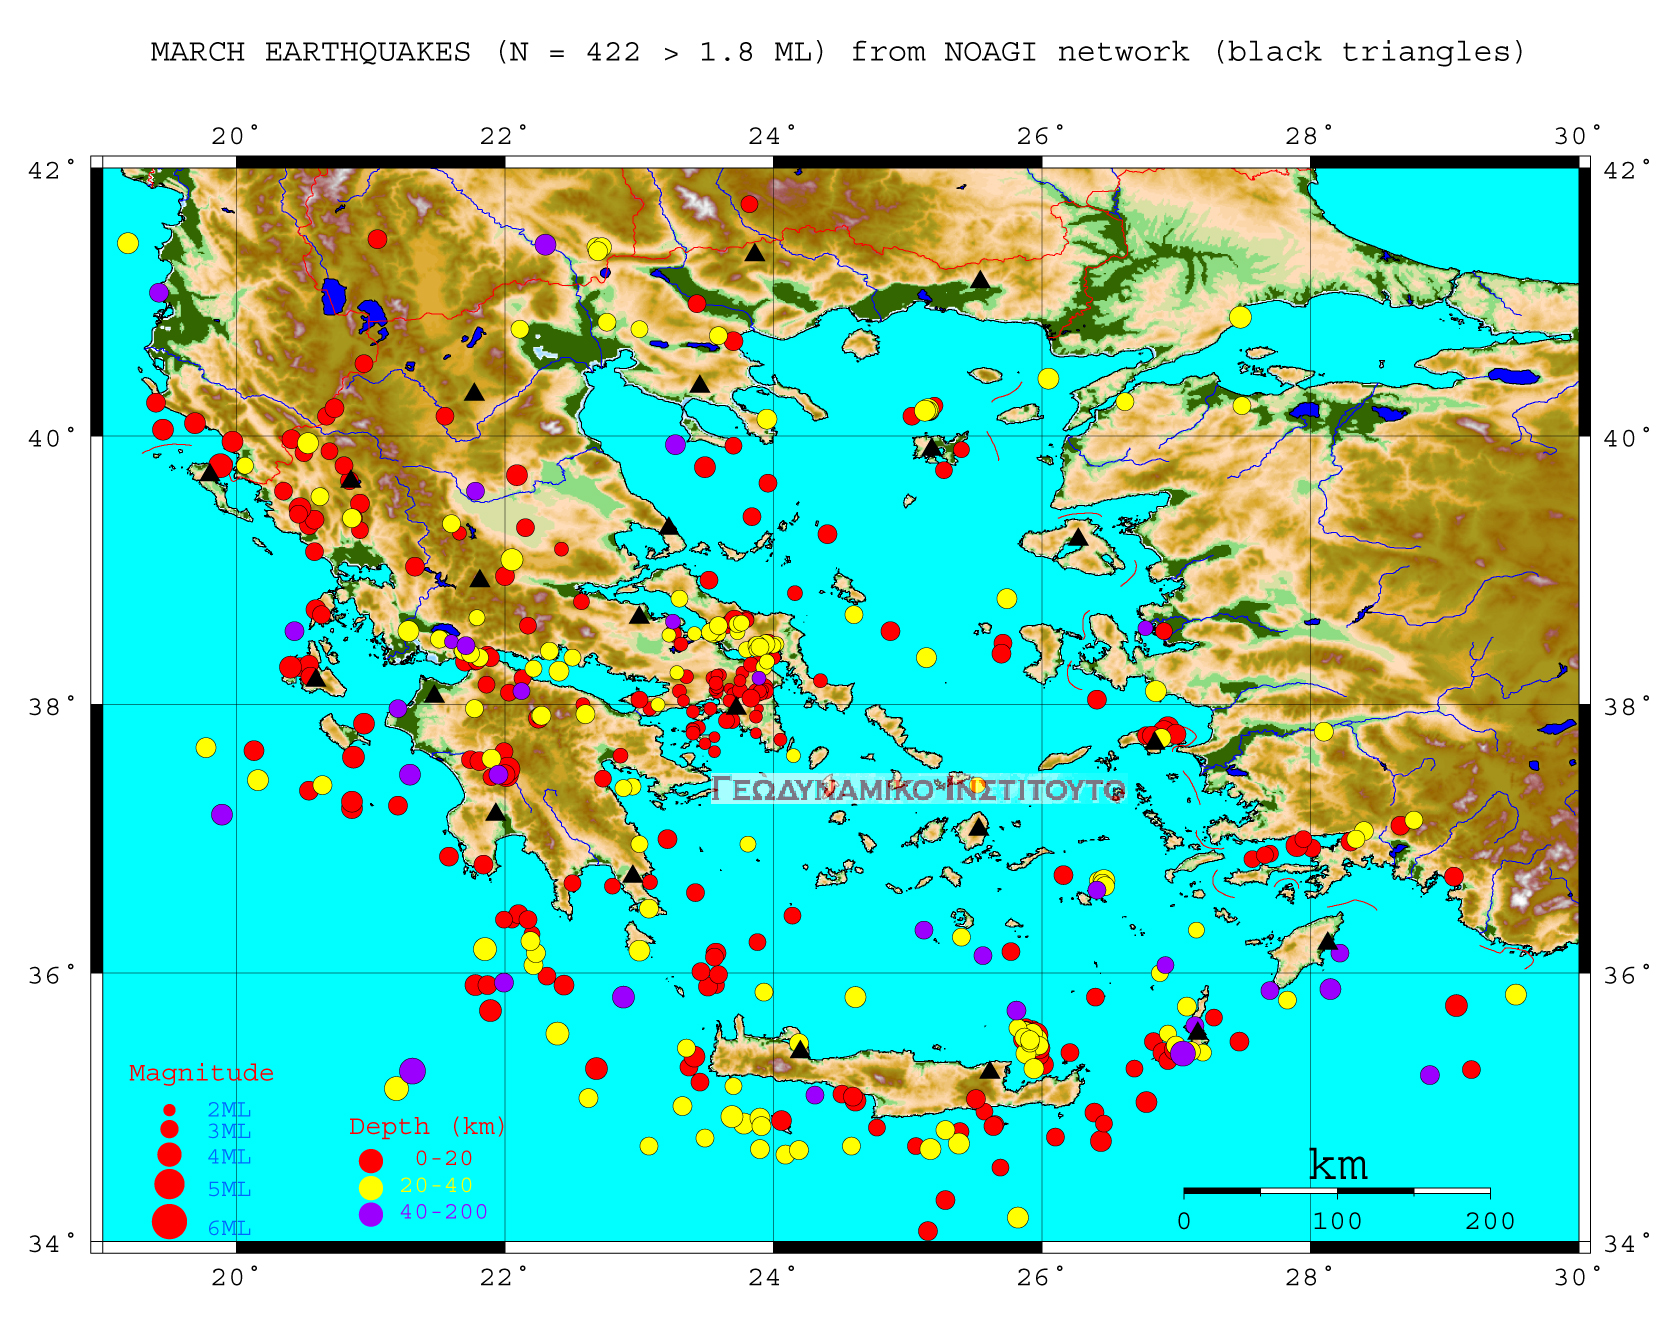
Task: Click the 5ML magnitude legend circle
Action: 169,1185
